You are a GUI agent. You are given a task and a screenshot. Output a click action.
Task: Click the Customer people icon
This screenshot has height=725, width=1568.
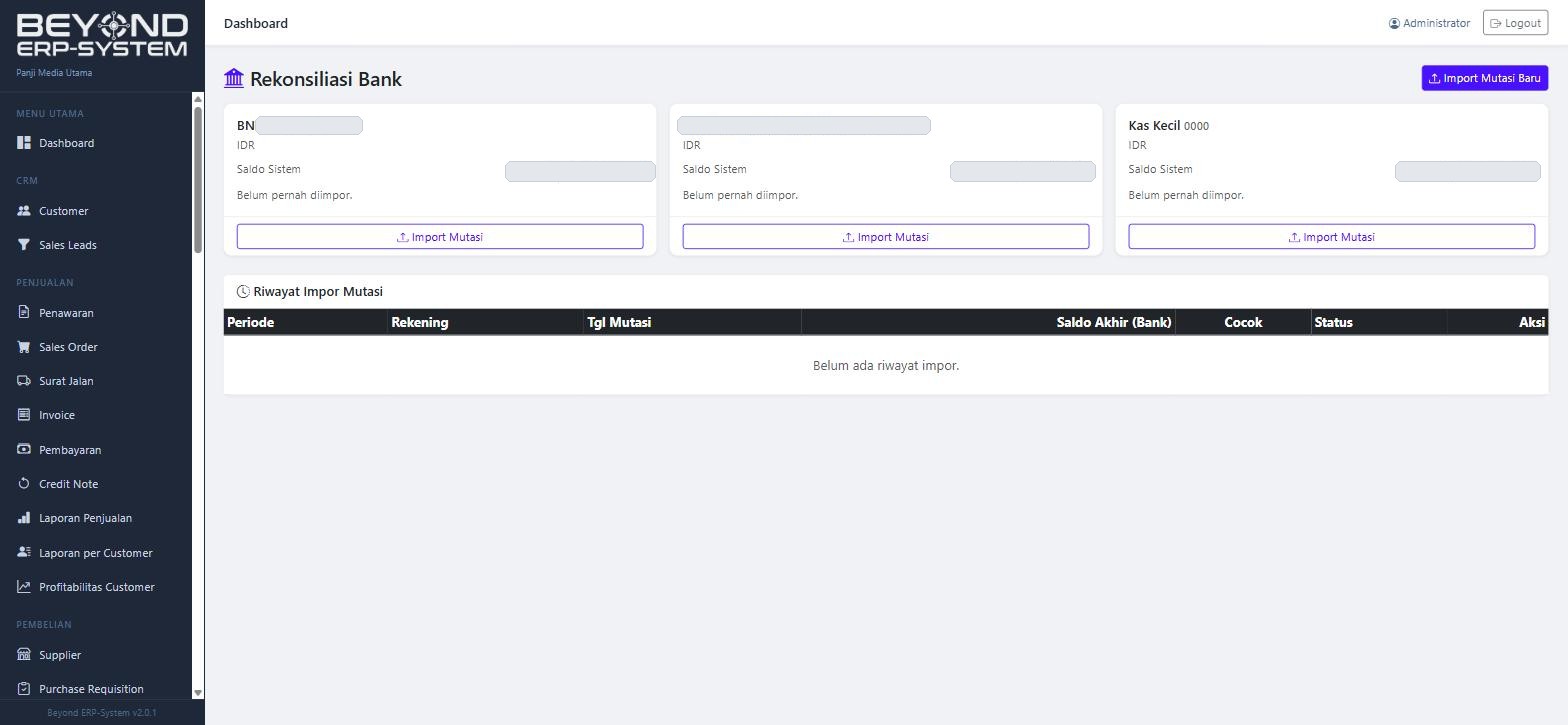pyautogui.click(x=24, y=211)
